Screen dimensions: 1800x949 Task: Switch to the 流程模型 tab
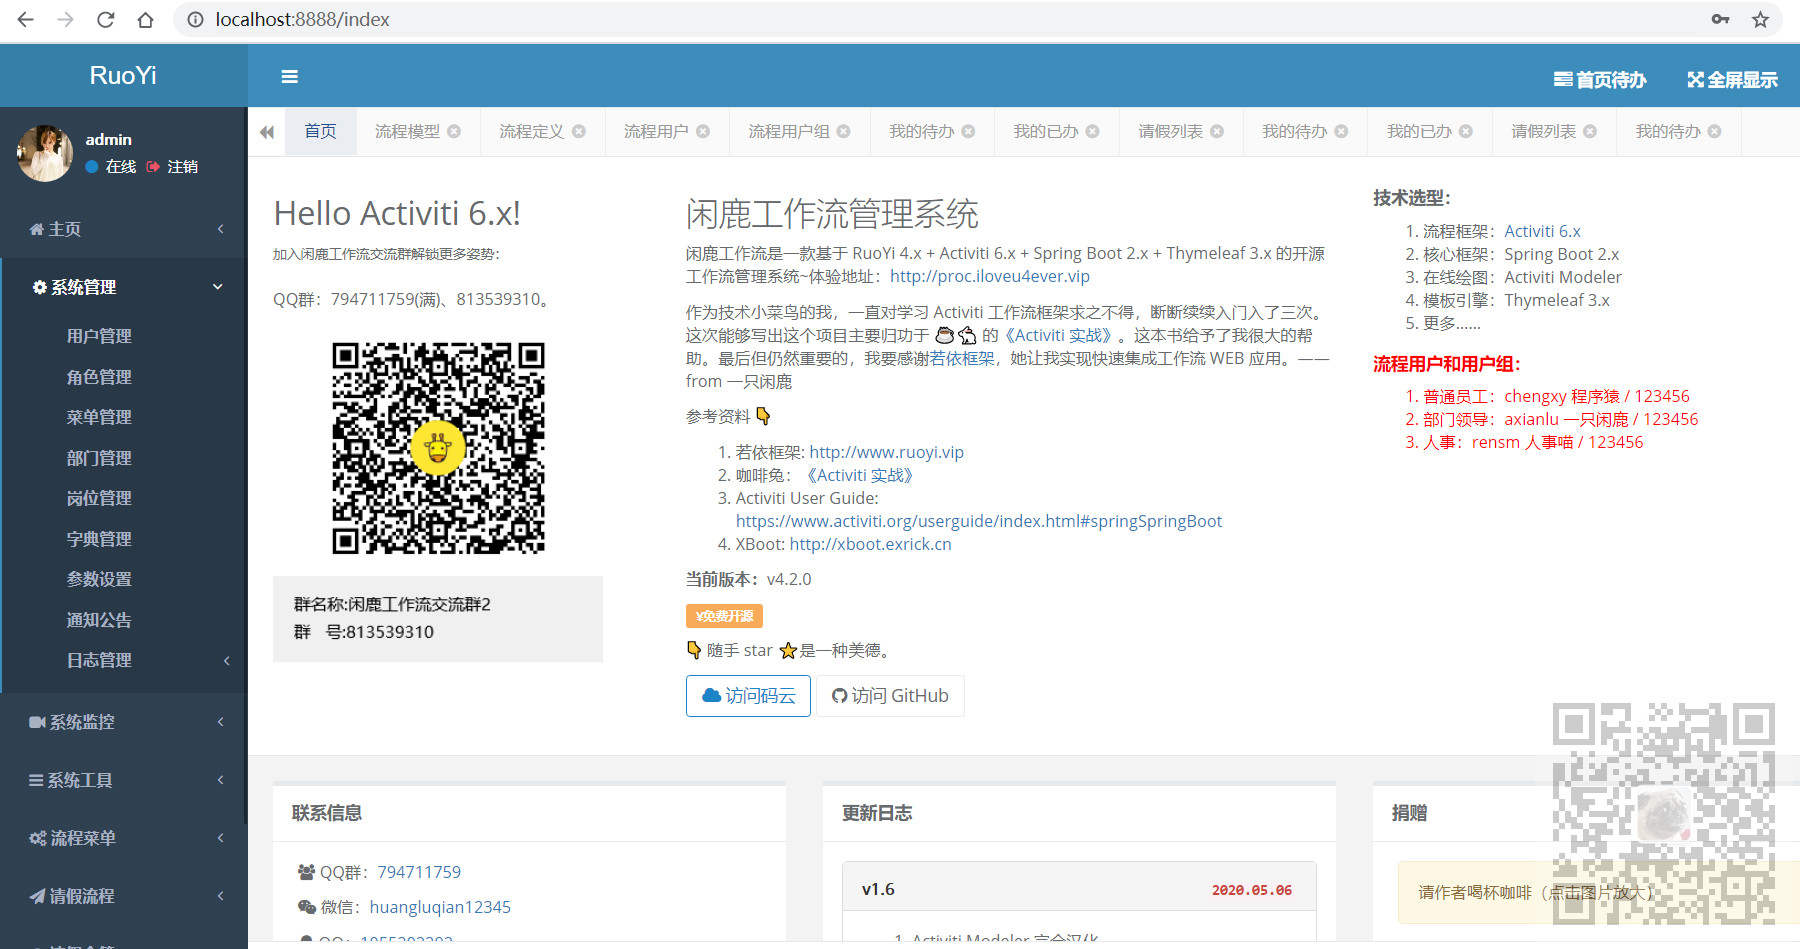407,131
